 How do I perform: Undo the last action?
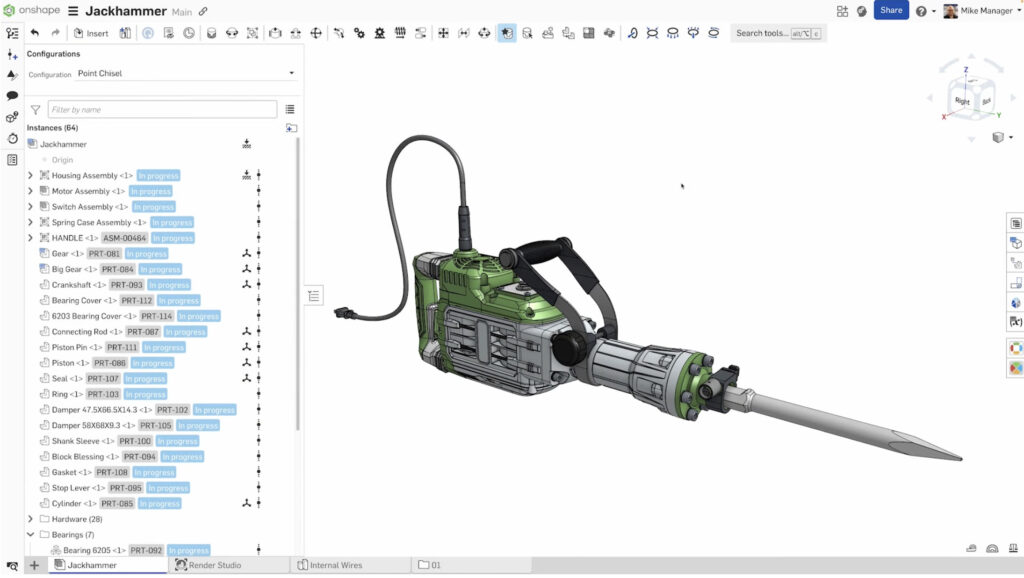35,33
